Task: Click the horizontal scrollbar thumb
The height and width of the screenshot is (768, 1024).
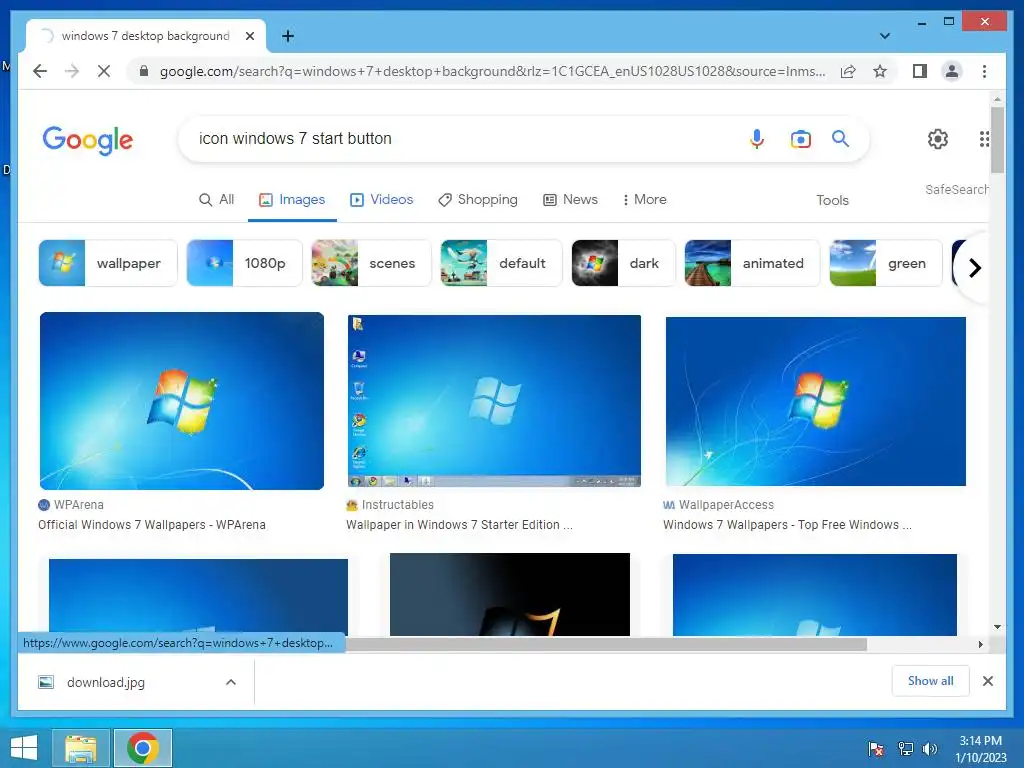Action: pyautogui.click(x=606, y=645)
